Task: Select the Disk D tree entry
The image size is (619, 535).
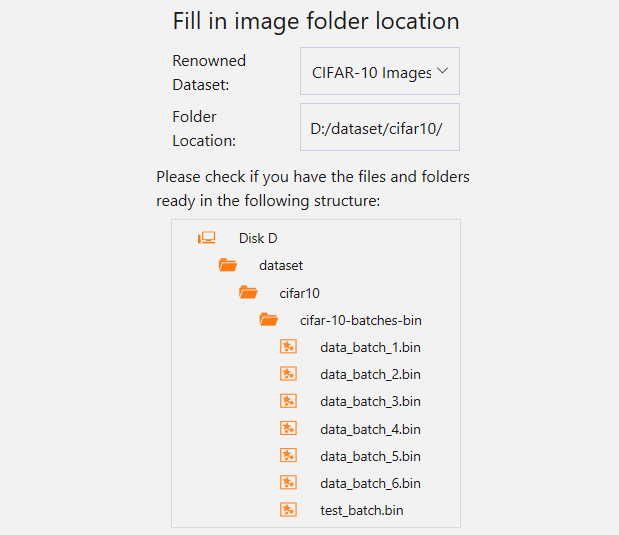Action: 258,238
